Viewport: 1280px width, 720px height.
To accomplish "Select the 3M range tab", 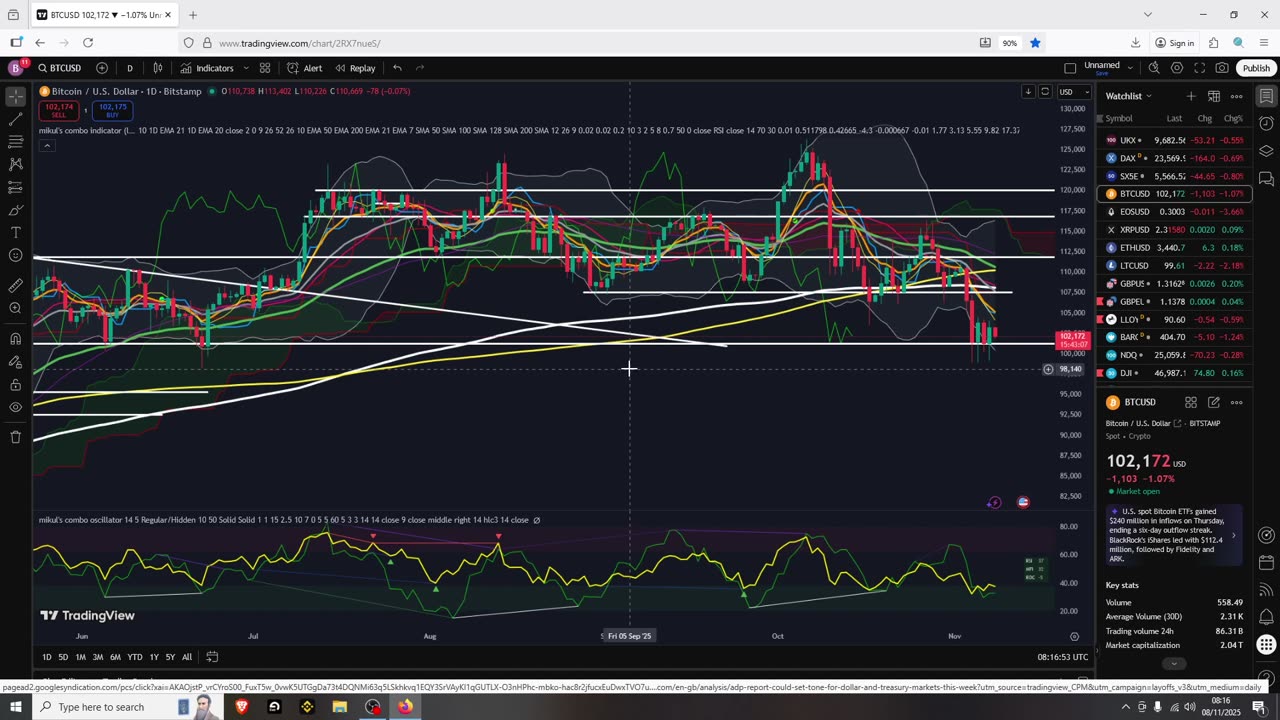I will pyautogui.click(x=98, y=657).
